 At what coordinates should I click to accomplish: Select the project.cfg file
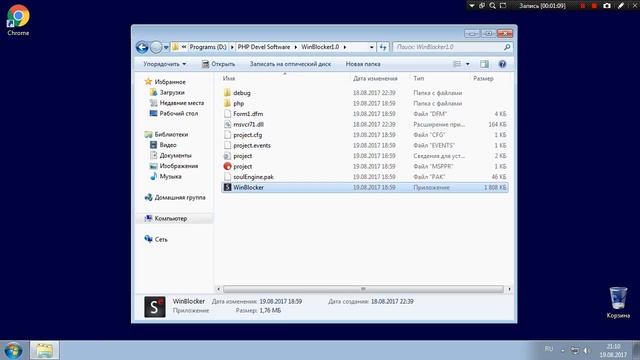coord(247,135)
